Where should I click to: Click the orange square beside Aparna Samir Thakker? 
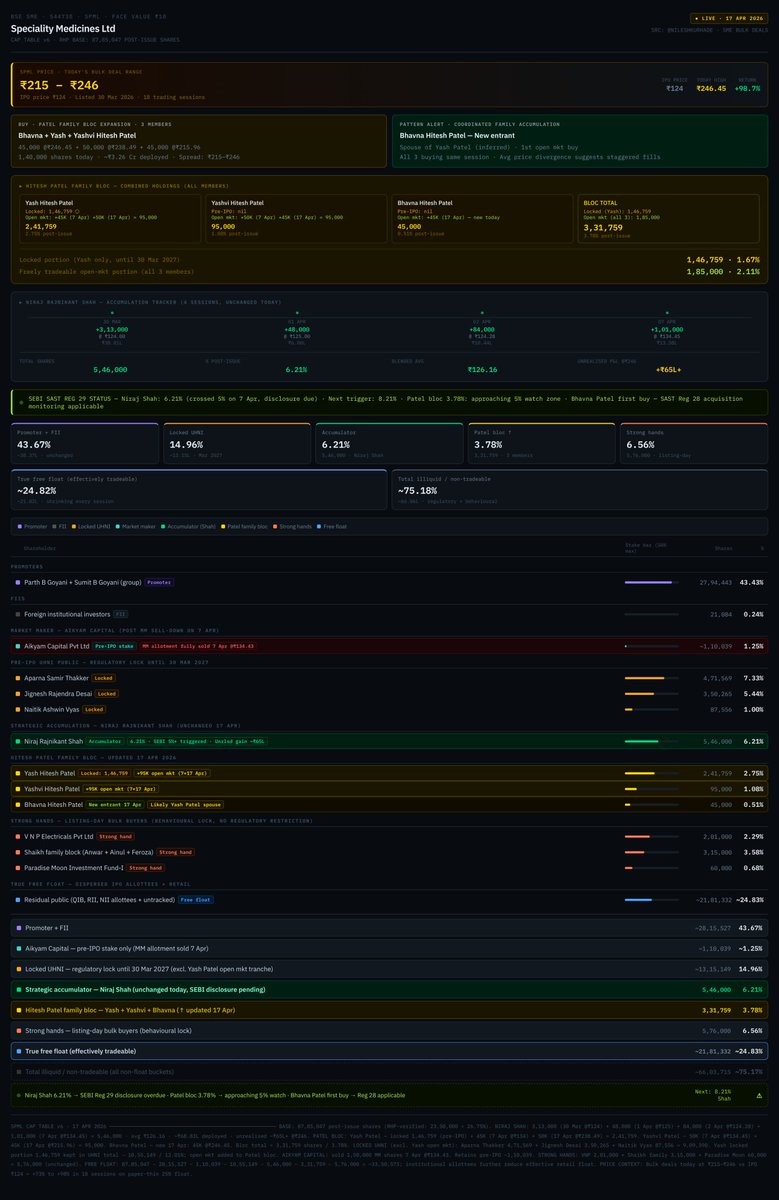pos(17,678)
